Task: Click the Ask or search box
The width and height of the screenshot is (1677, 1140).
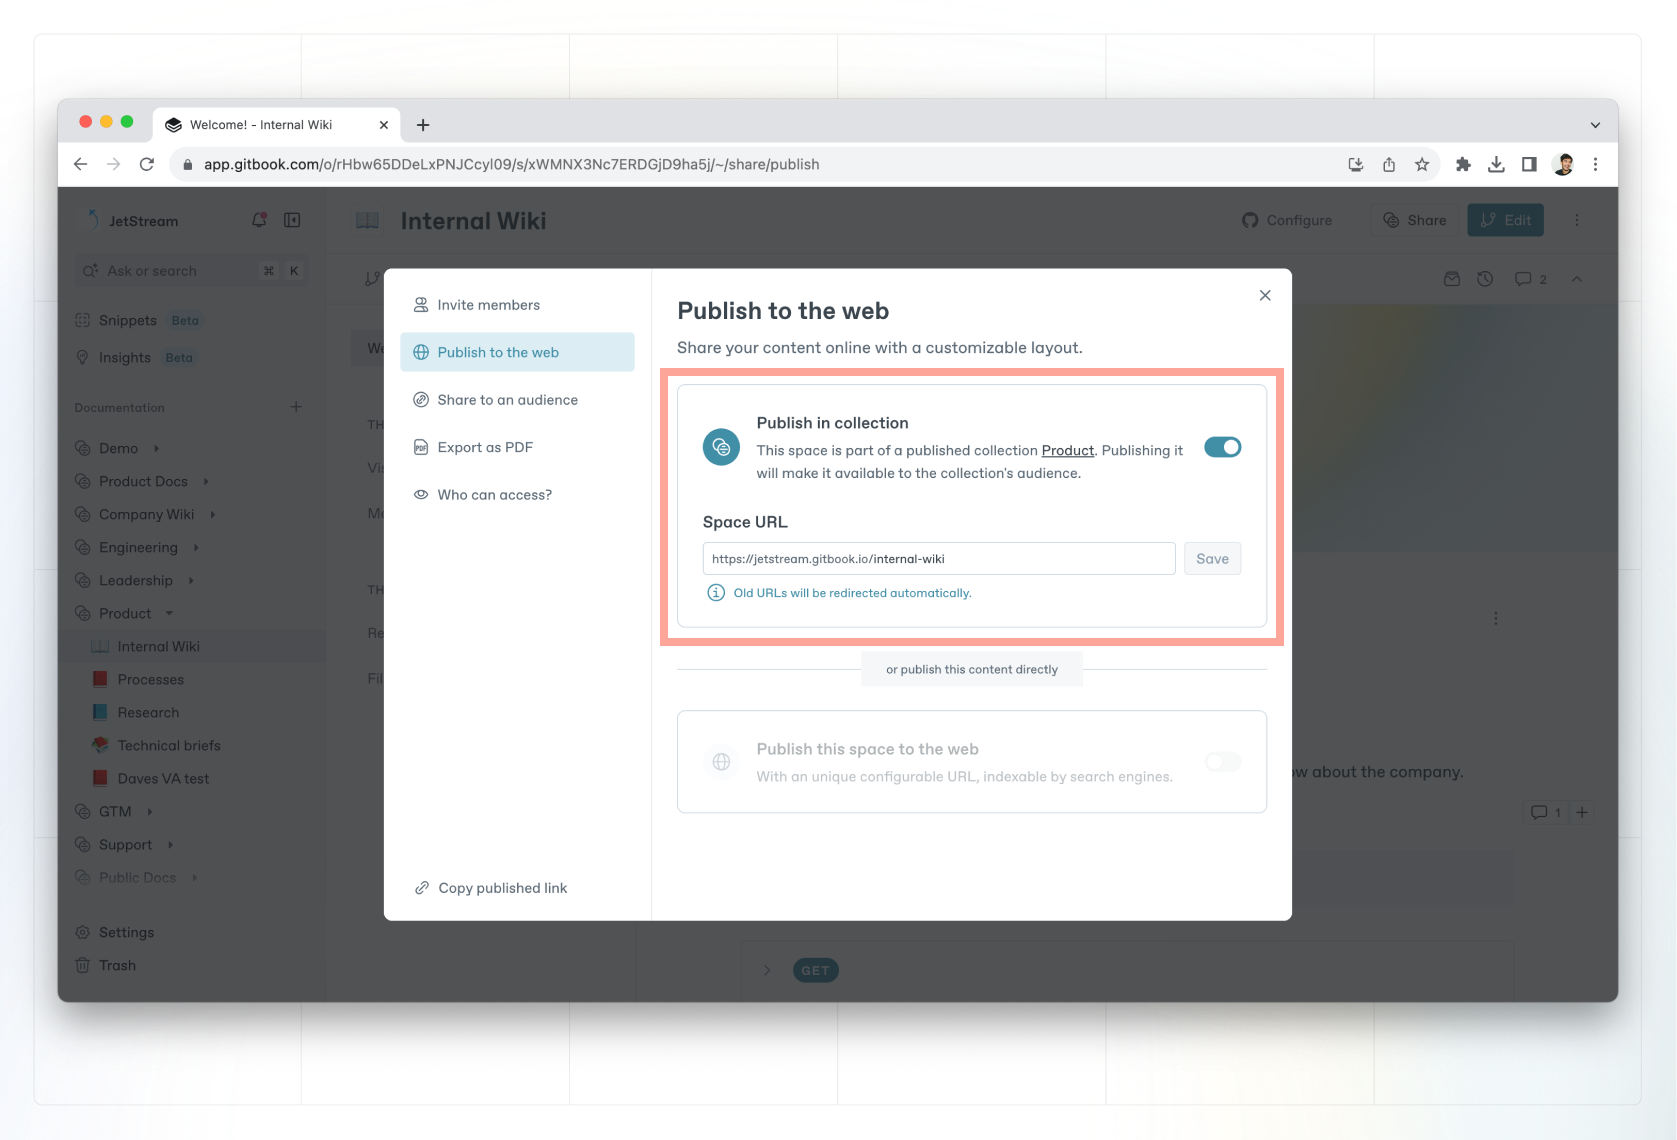Action: [190, 271]
